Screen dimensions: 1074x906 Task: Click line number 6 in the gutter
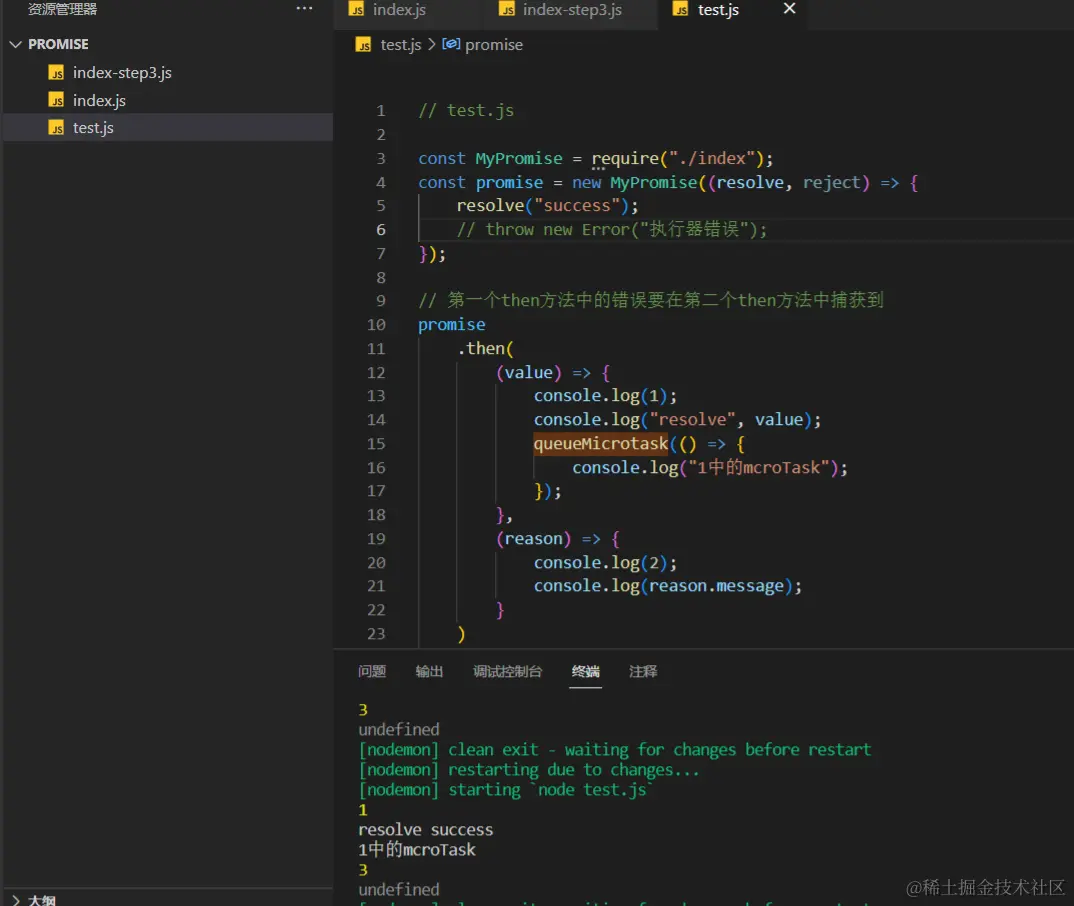(381, 229)
